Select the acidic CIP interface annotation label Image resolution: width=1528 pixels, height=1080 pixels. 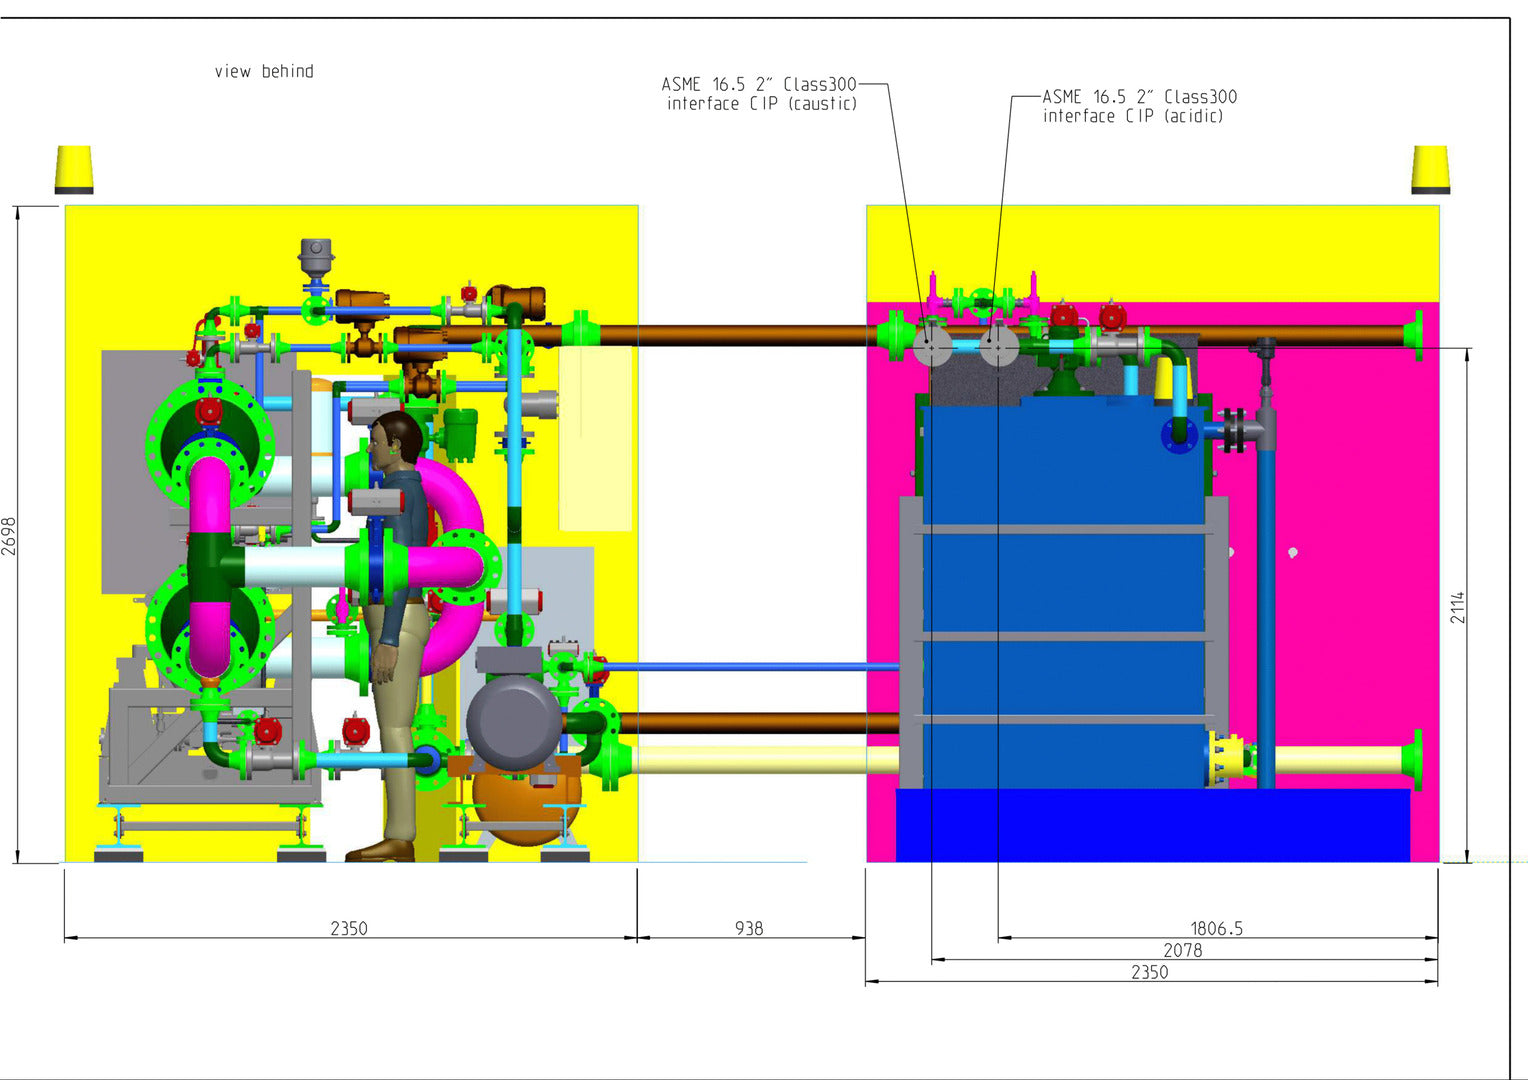click(x=1139, y=106)
